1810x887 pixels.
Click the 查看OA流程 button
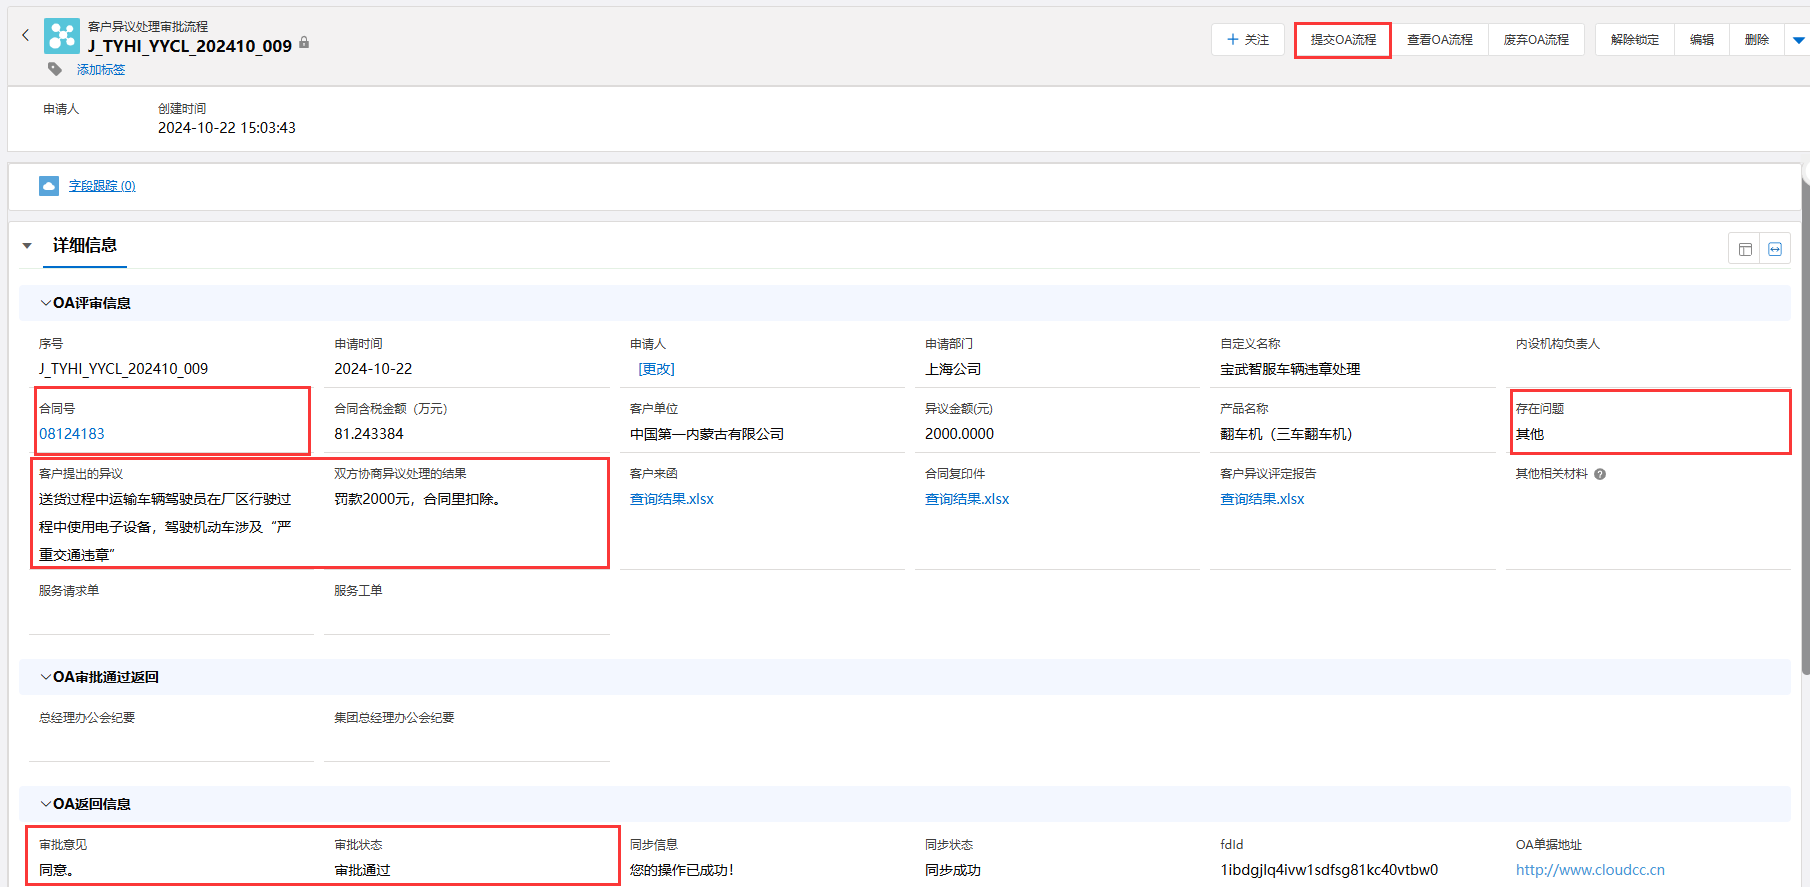pyautogui.click(x=1439, y=40)
